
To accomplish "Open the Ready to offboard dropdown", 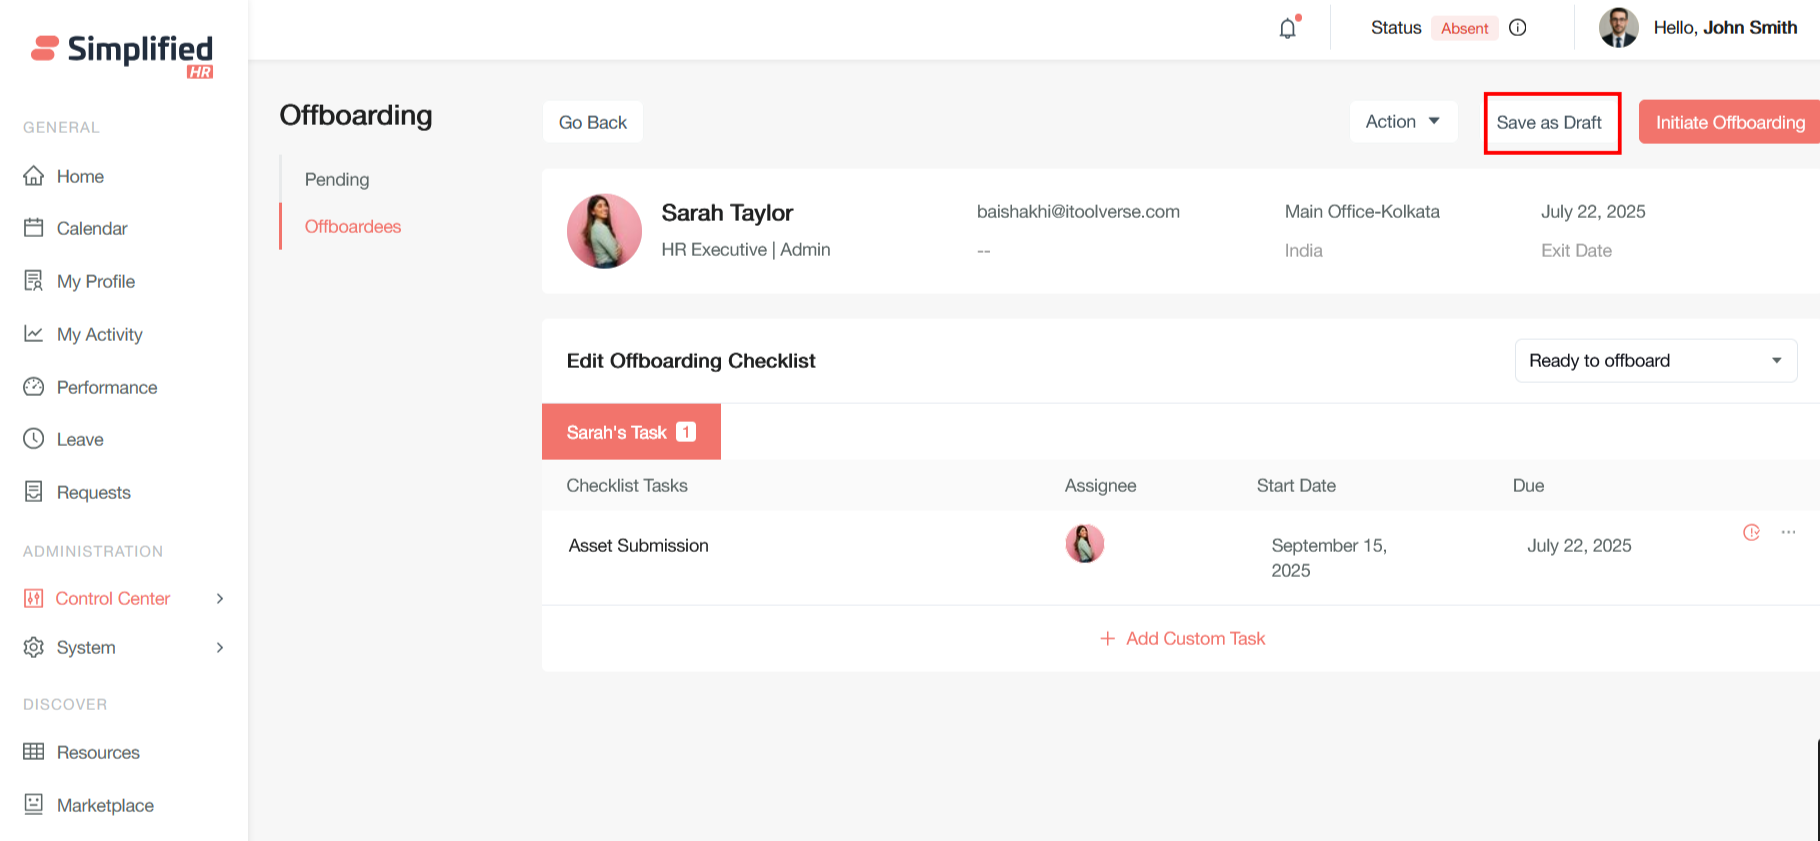I will pyautogui.click(x=1655, y=361).
